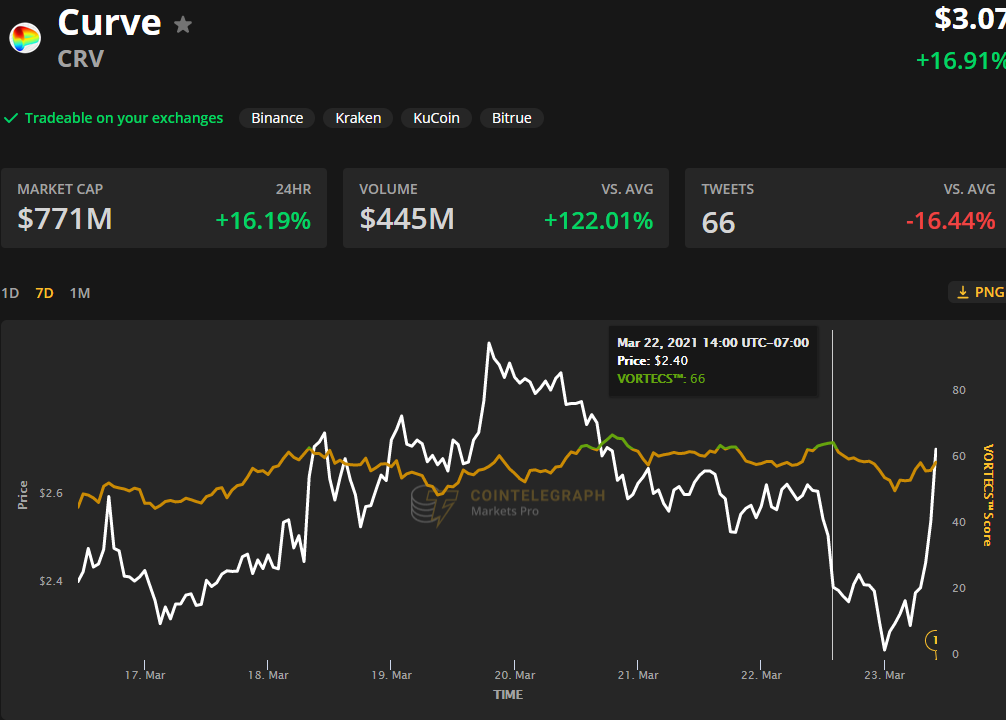Click the 18. Mar date axis label
This screenshot has width=1006, height=720.
(x=268, y=675)
